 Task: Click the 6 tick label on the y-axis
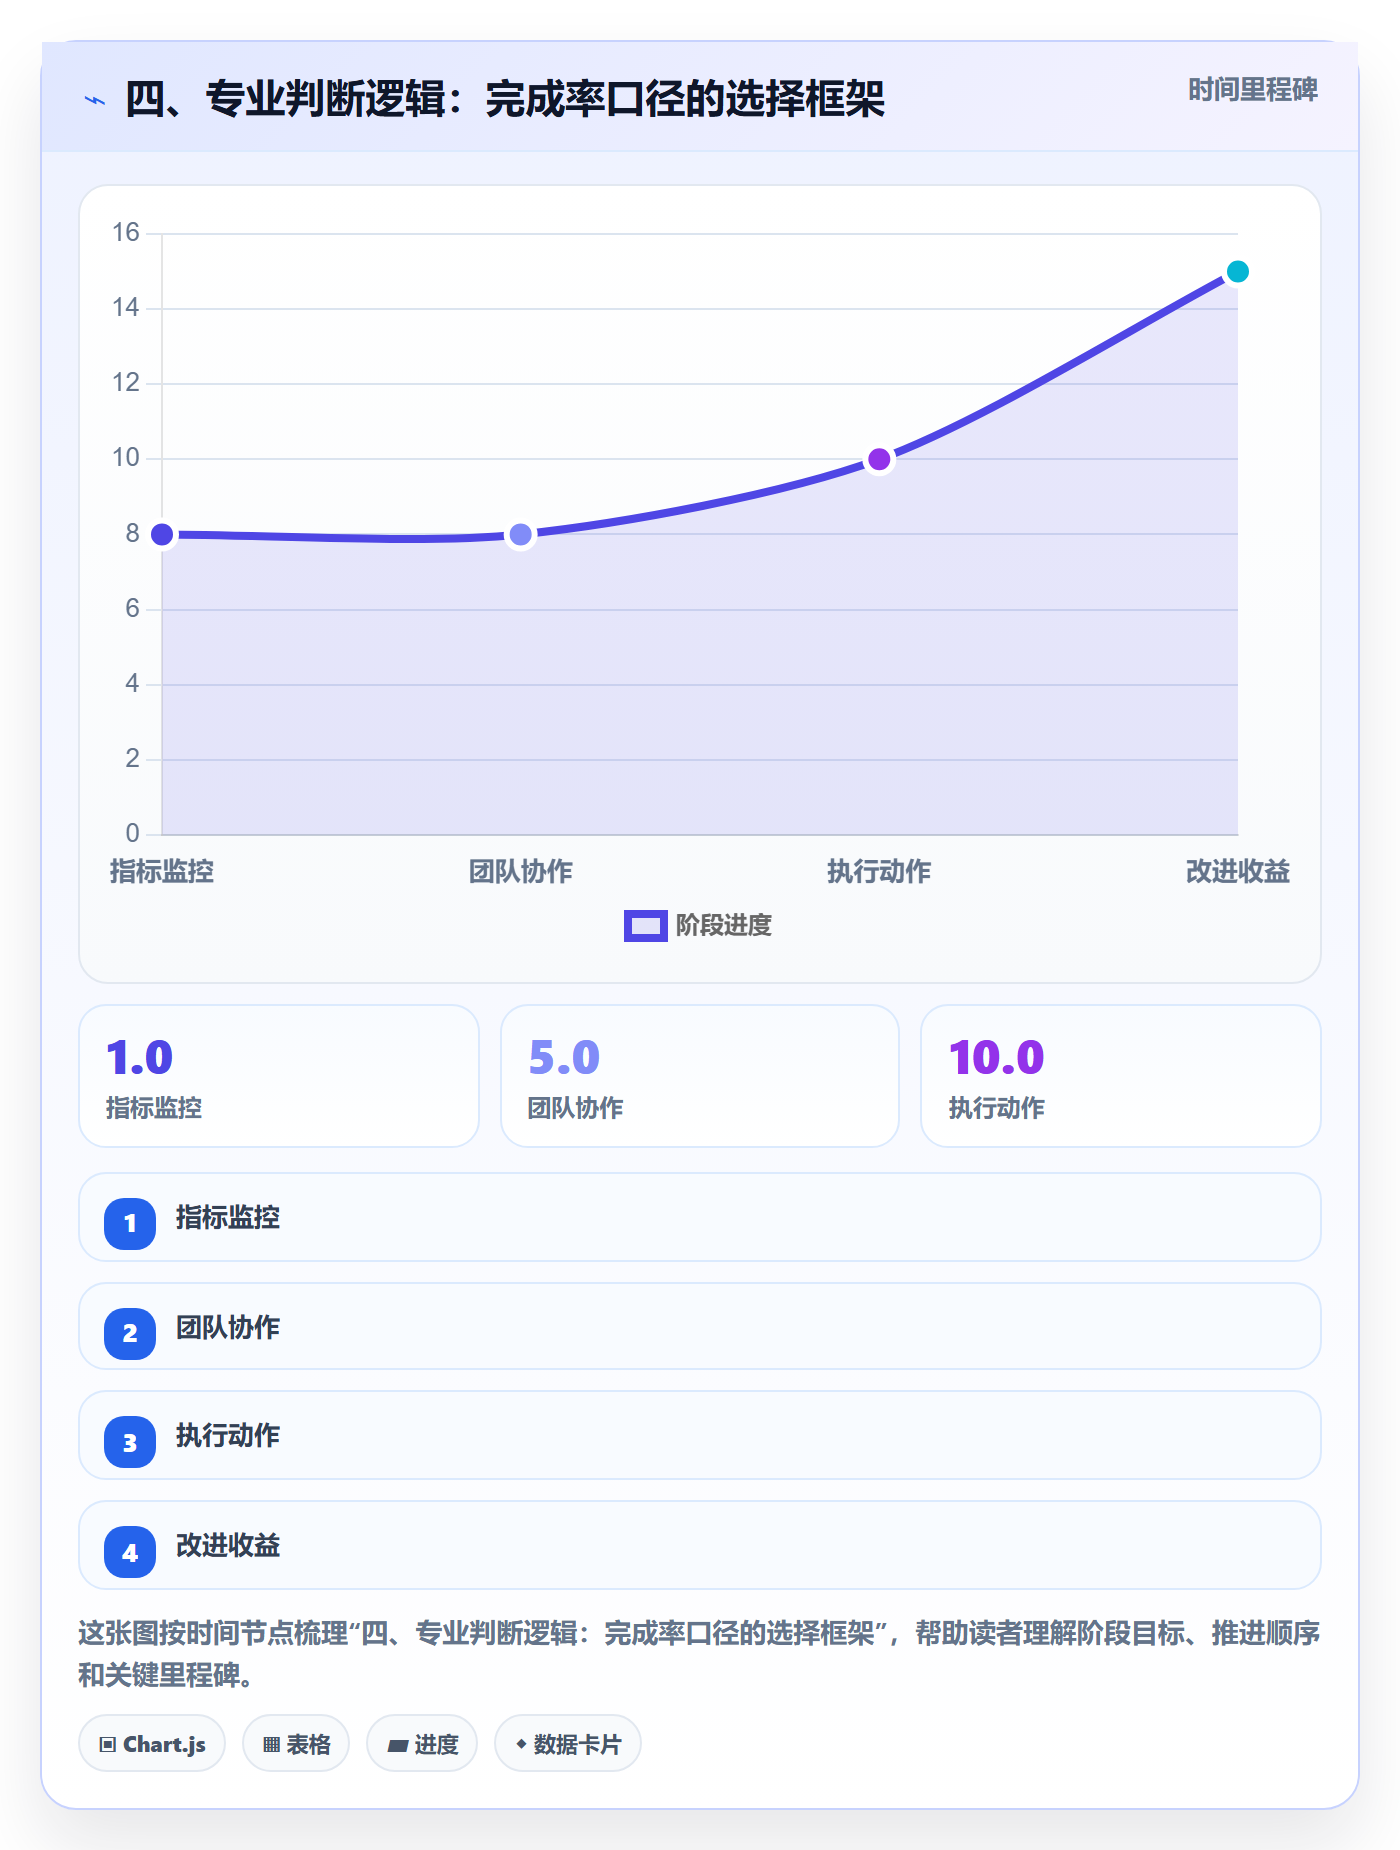(x=132, y=609)
